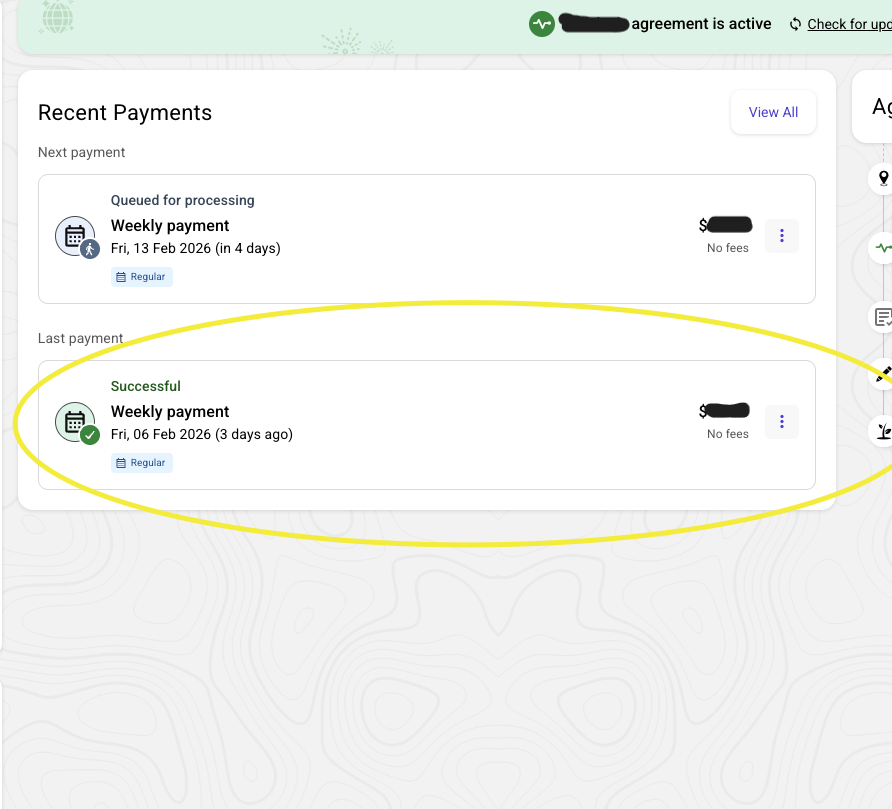Screen dimensions: 892x809
Task: Click the globe icon in the green banner
Action: coord(58,17)
